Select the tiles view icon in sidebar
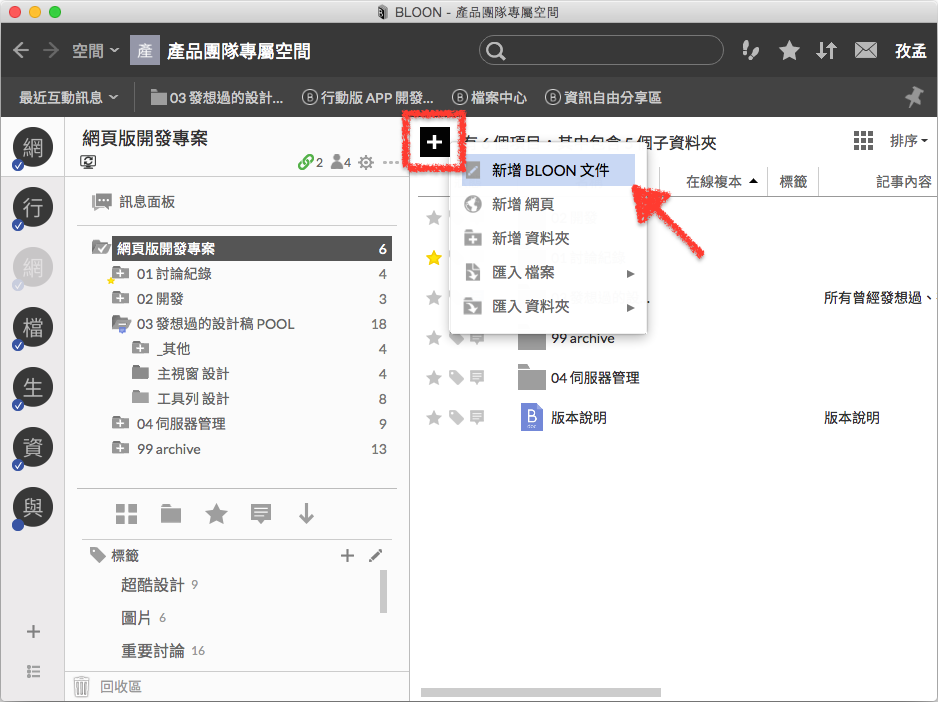Image resolution: width=938 pixels, height=702 pixels. (126, 513)
